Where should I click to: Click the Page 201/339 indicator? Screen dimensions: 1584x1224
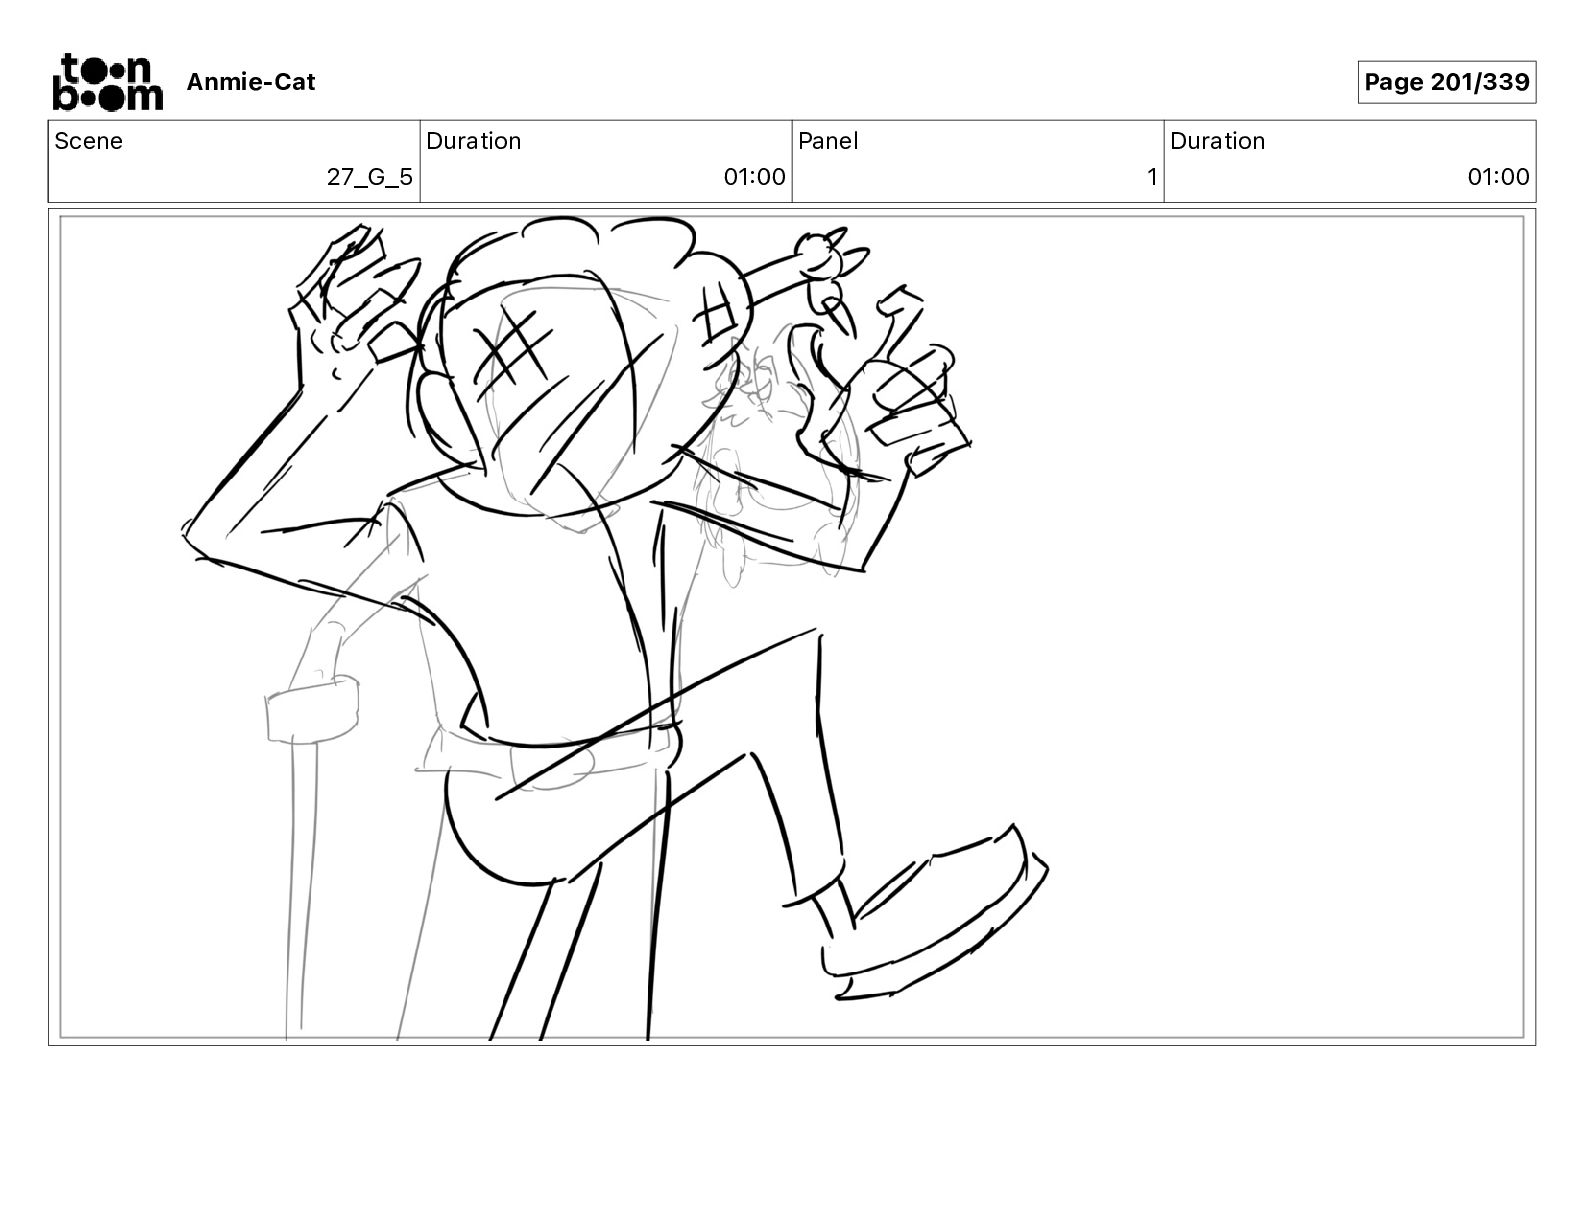pyautogui.click(x=1446, y=82)
